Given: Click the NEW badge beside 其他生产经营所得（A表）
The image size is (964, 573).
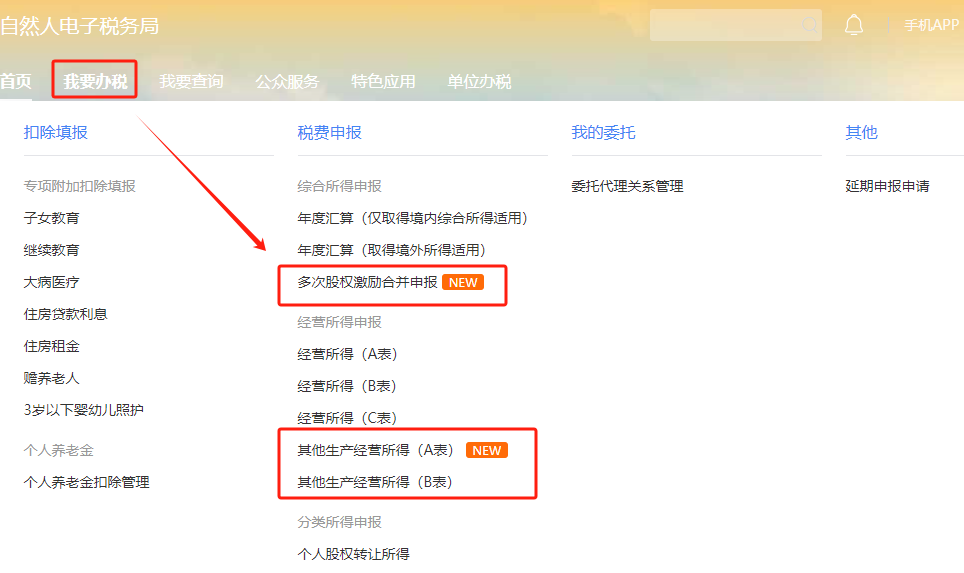Looking at the screenshot, I should (487, 450).
